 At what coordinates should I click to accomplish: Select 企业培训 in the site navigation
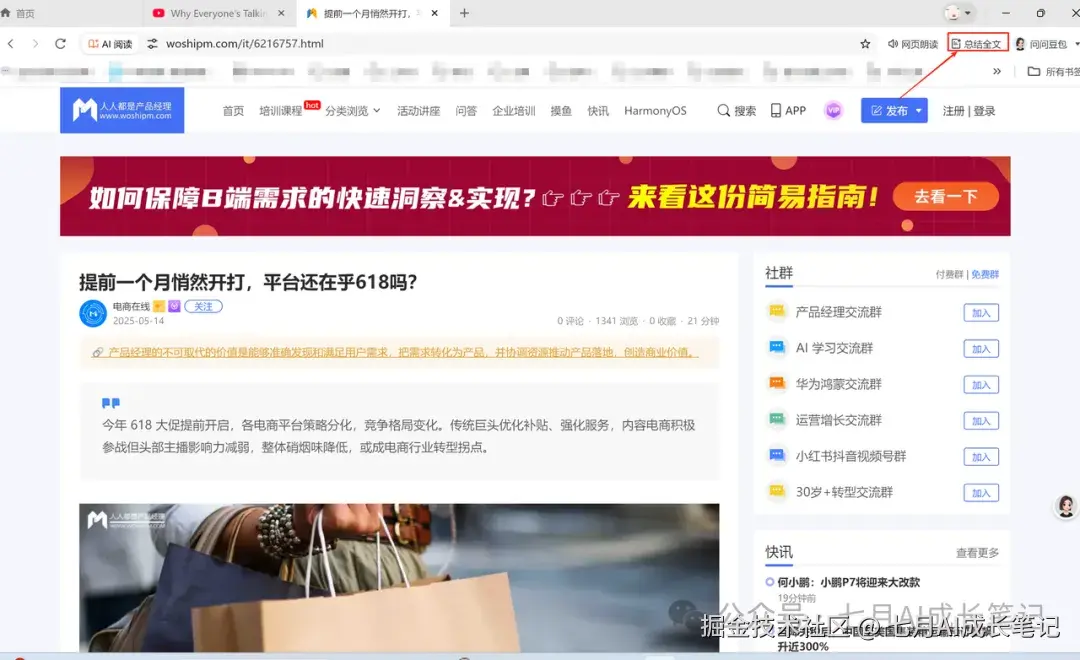coord(513,110)
